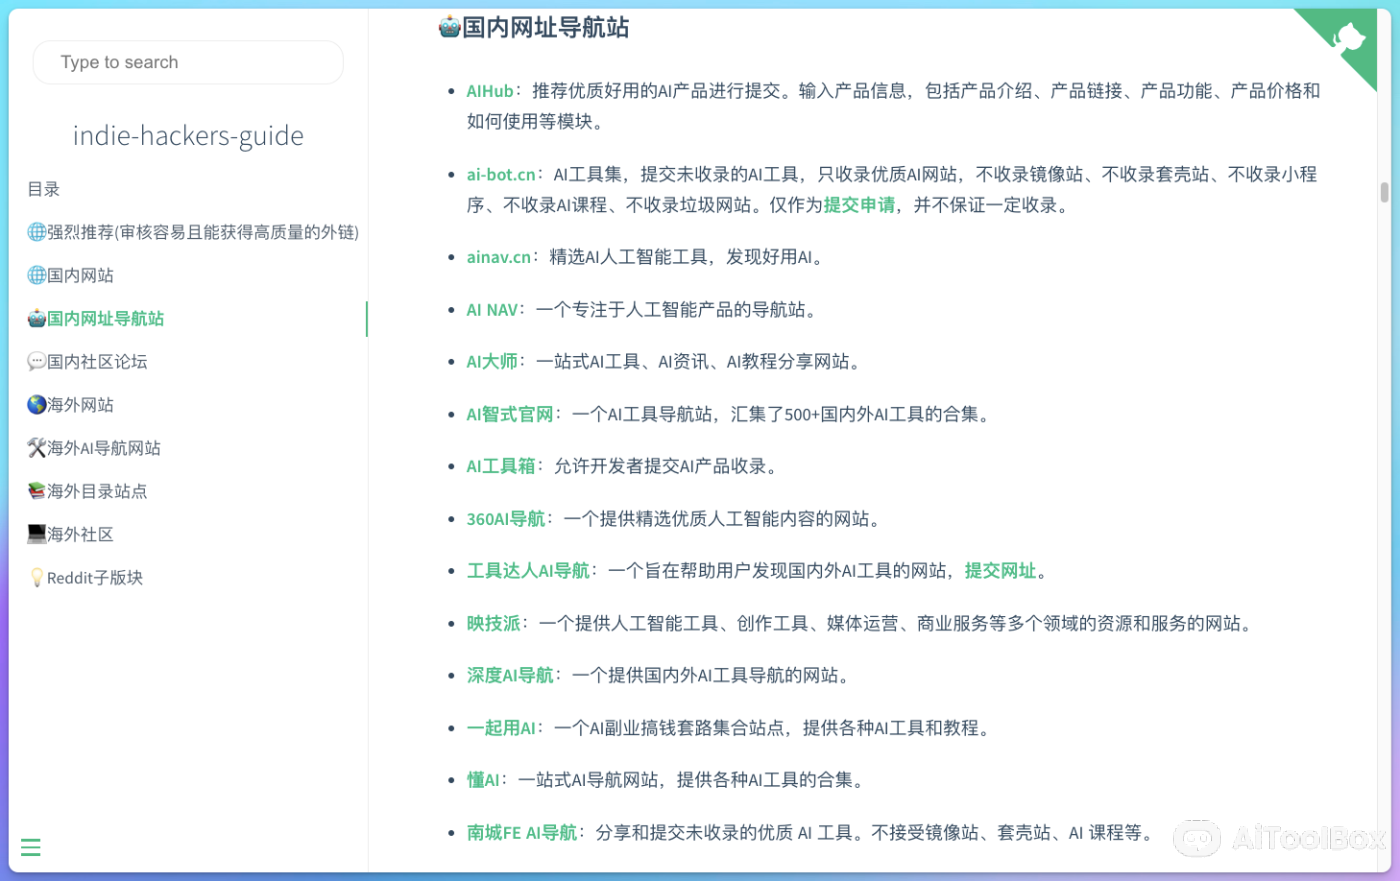Click the lightbulb icon next to Reddit子版块
This screenshot has width=1400, height=881.
point(38,577)
